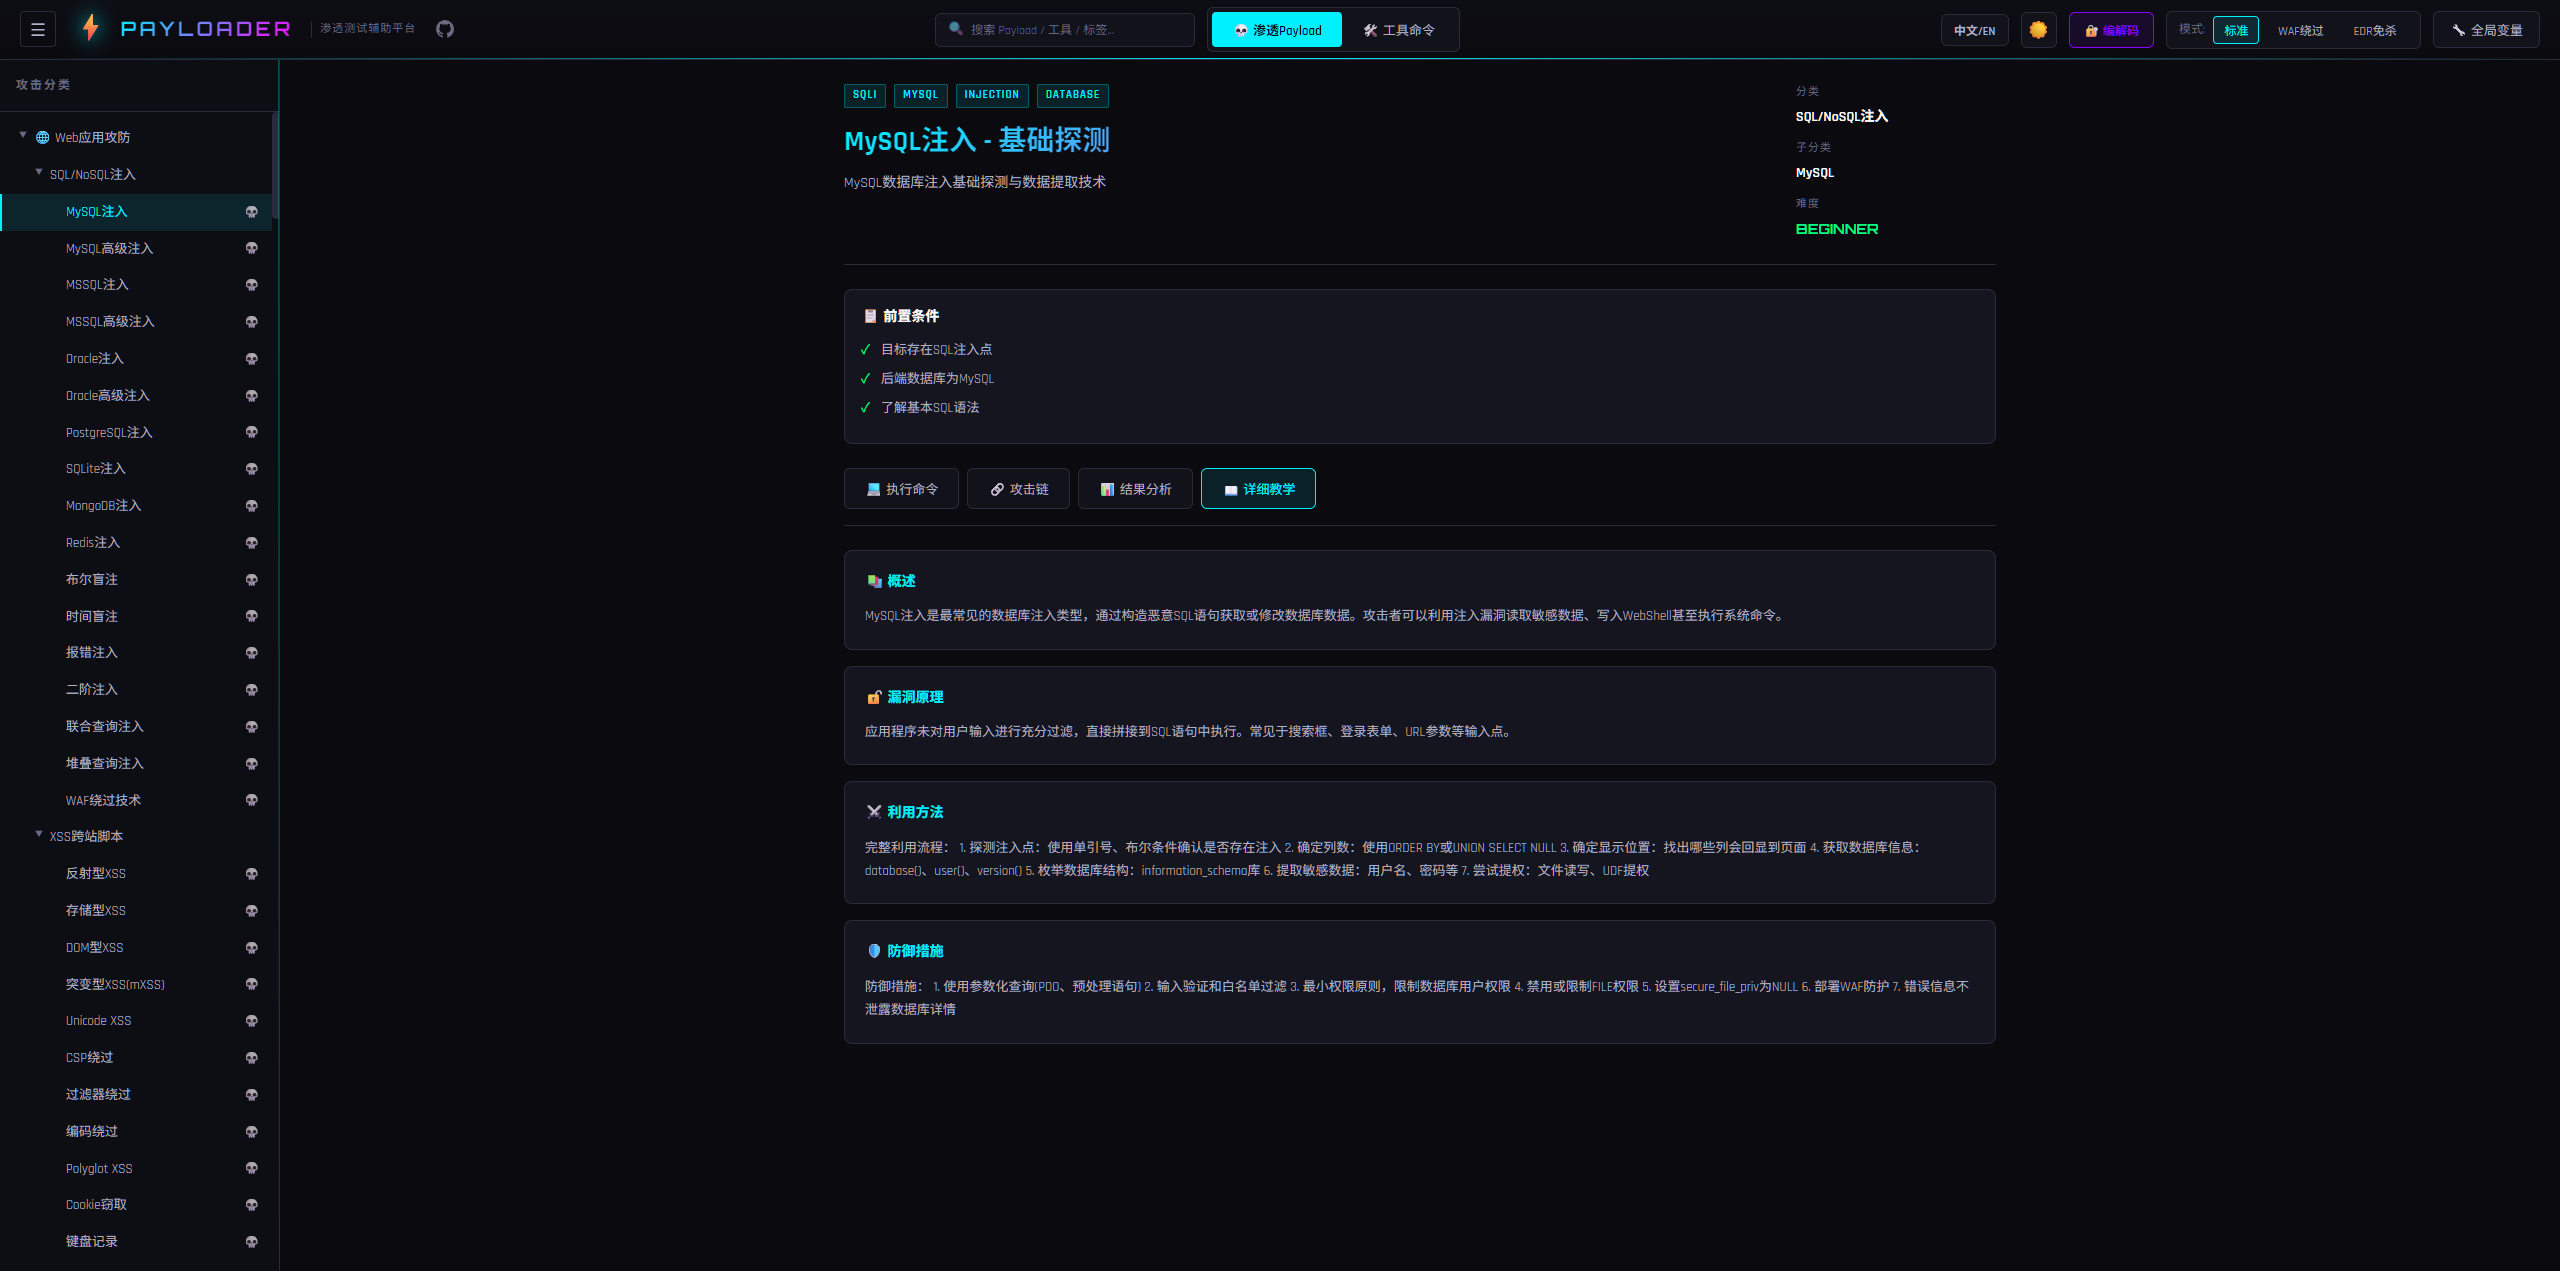Click skull icon beside Cookie窃取
Viewport: 2560px width, 1271px height.
tap(252, 1205)
